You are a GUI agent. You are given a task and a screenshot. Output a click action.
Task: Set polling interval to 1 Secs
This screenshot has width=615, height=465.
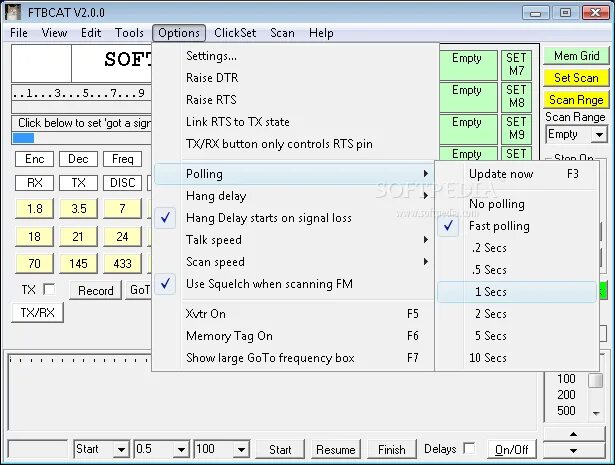point(517,292)
